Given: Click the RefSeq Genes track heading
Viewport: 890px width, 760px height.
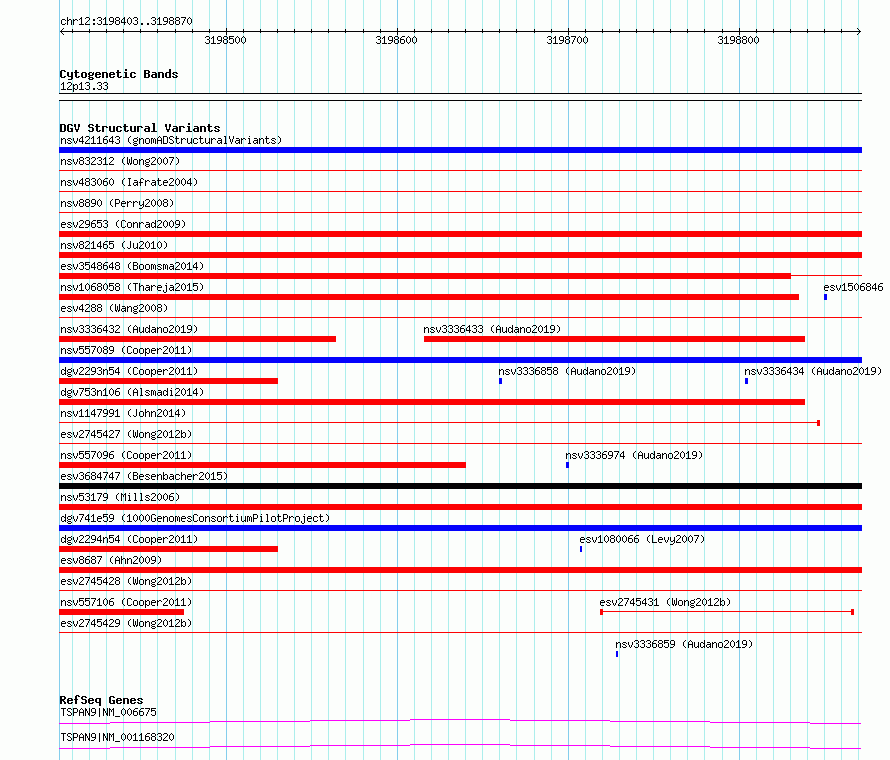Looking at the screenshot, I should 101,700.
